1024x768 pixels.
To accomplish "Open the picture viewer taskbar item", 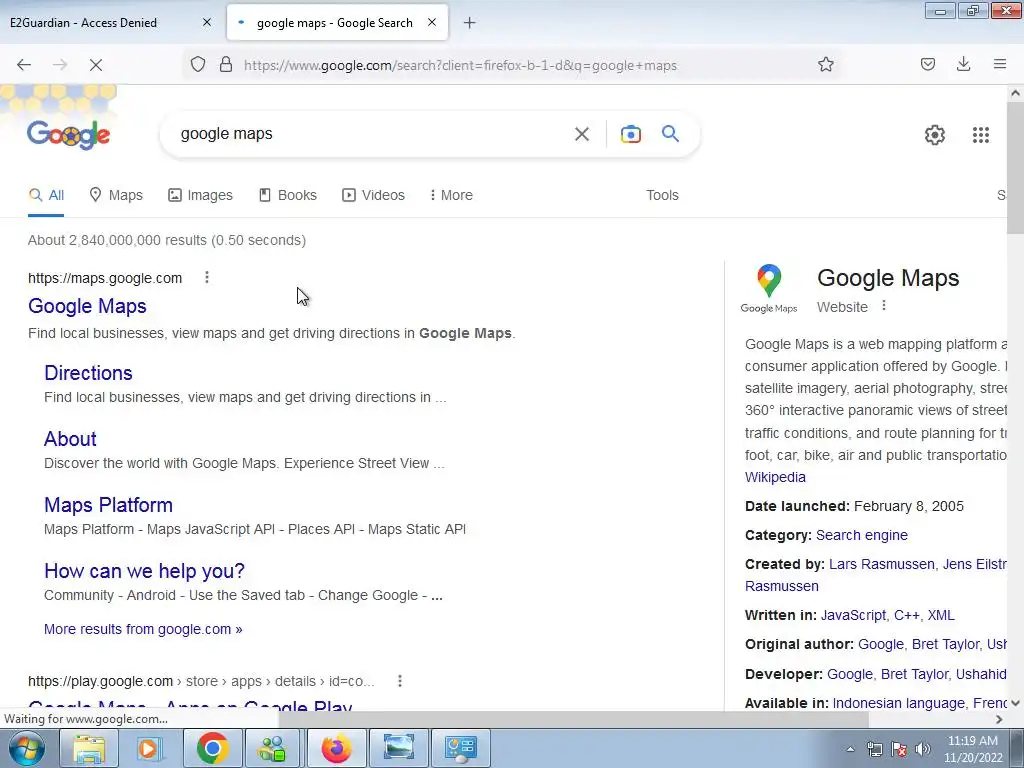I will coord(398,748).
